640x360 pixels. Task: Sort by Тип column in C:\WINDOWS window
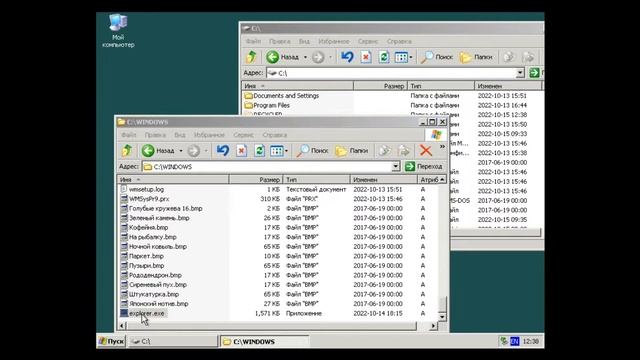(316, 180)
